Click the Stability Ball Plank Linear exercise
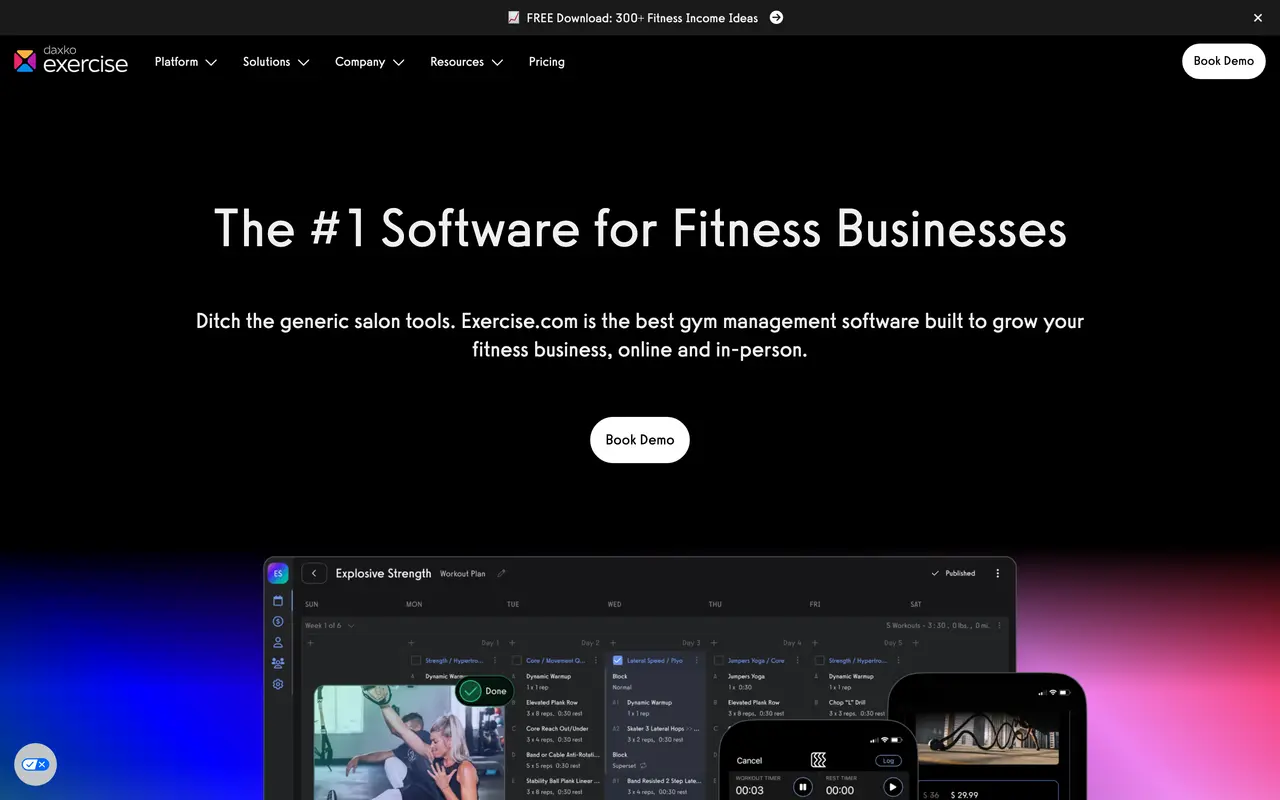The height and width of the screenshot is (800, 1280). point(563,781)
